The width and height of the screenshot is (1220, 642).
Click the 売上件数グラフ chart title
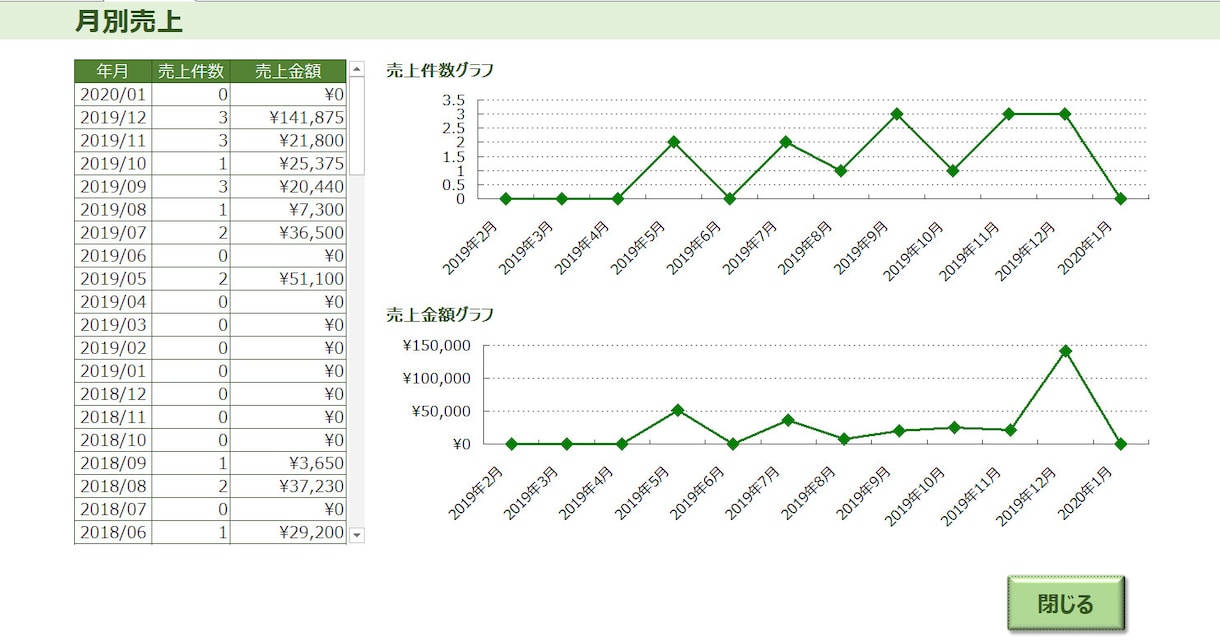tap(440, 70)
